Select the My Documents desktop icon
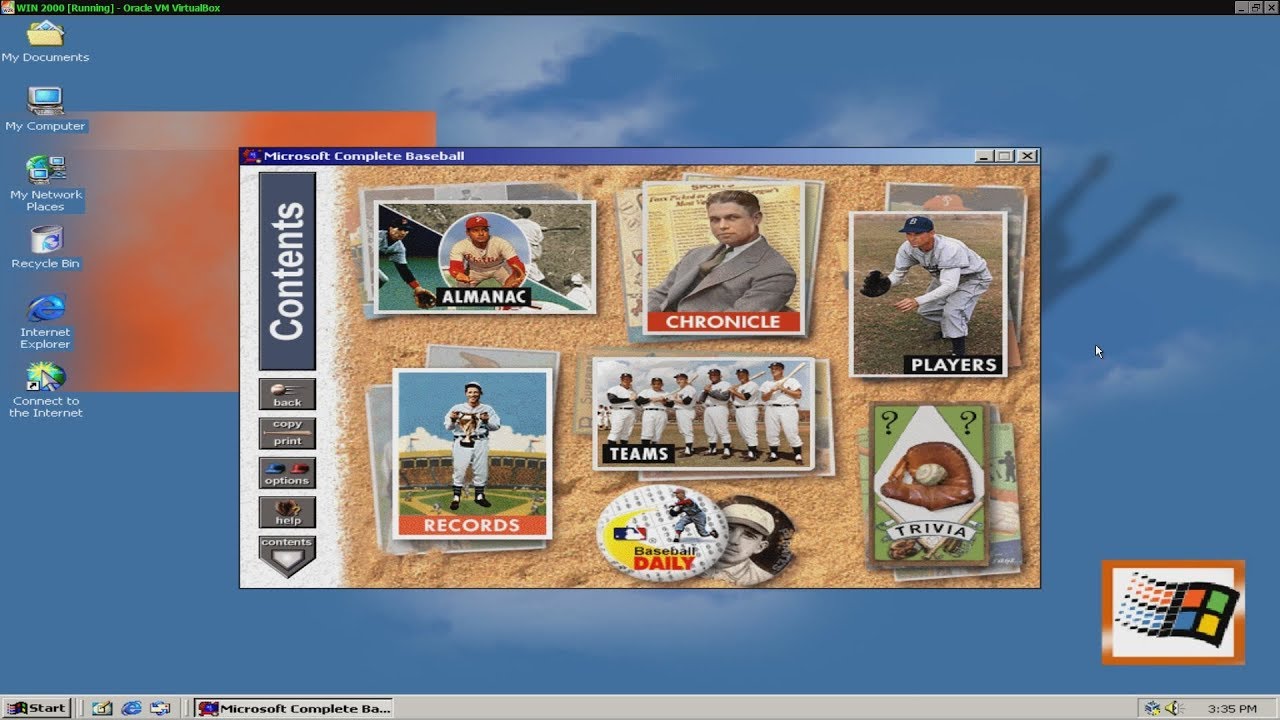 pos(45,41)
